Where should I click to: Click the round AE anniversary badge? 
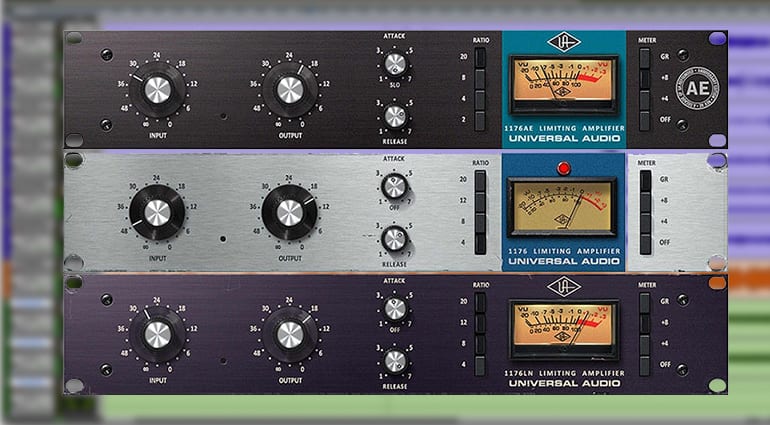(697, 88)
